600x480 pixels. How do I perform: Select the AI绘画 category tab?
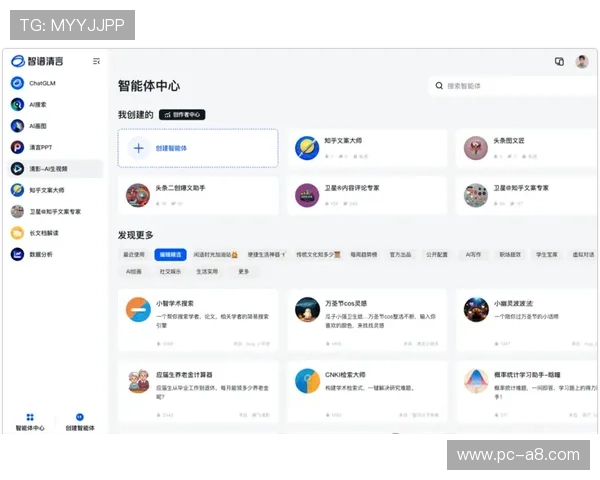tap(134, 271)
